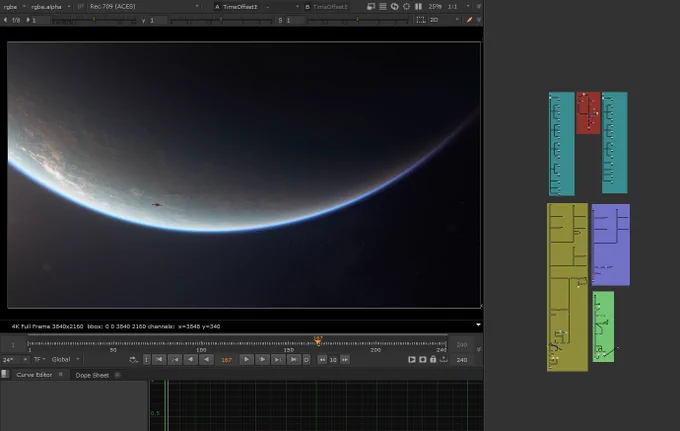The height and width of the screenshot is (431, 680).
Task: Set in point with the I button
Action: [x=147, y=360]
